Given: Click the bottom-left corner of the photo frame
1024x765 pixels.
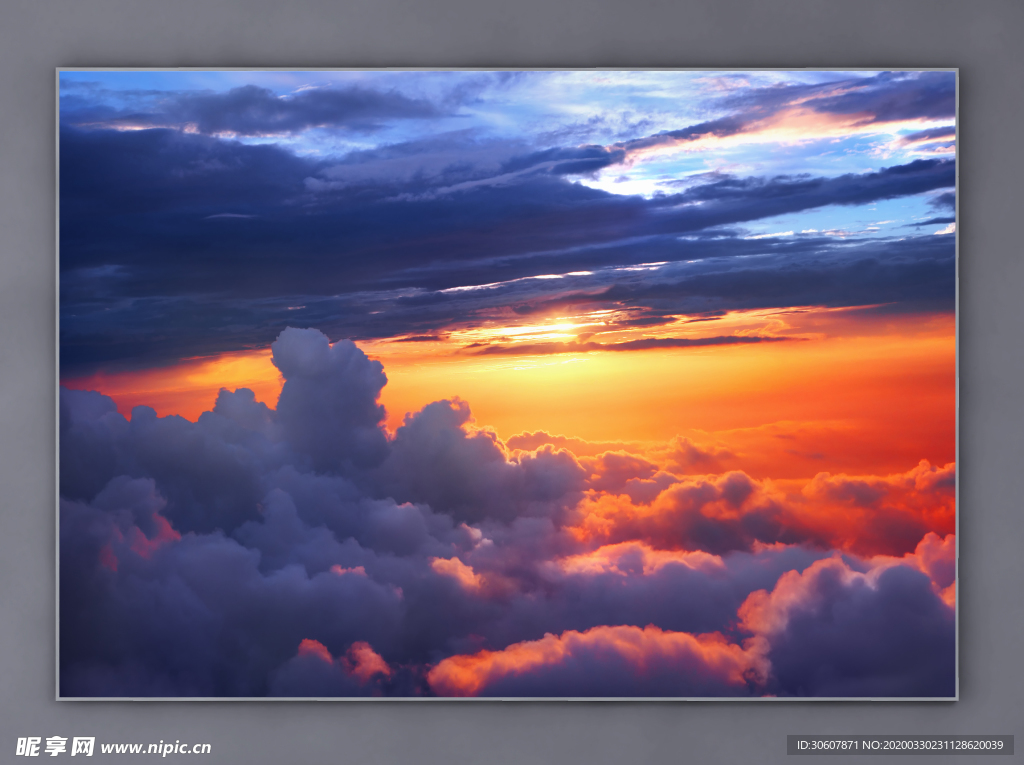Looking at the screenshot, I should [x=59, y=697].
